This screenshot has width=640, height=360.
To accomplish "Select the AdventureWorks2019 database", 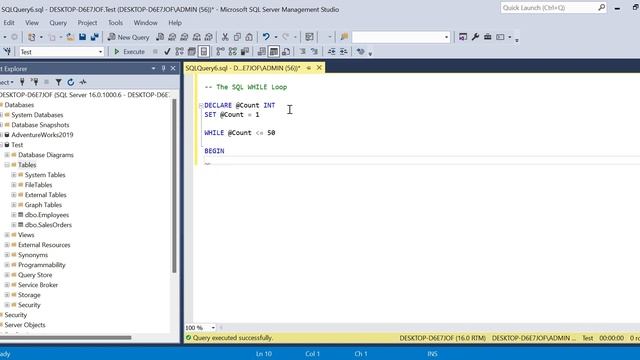I will tap(42, 135).
